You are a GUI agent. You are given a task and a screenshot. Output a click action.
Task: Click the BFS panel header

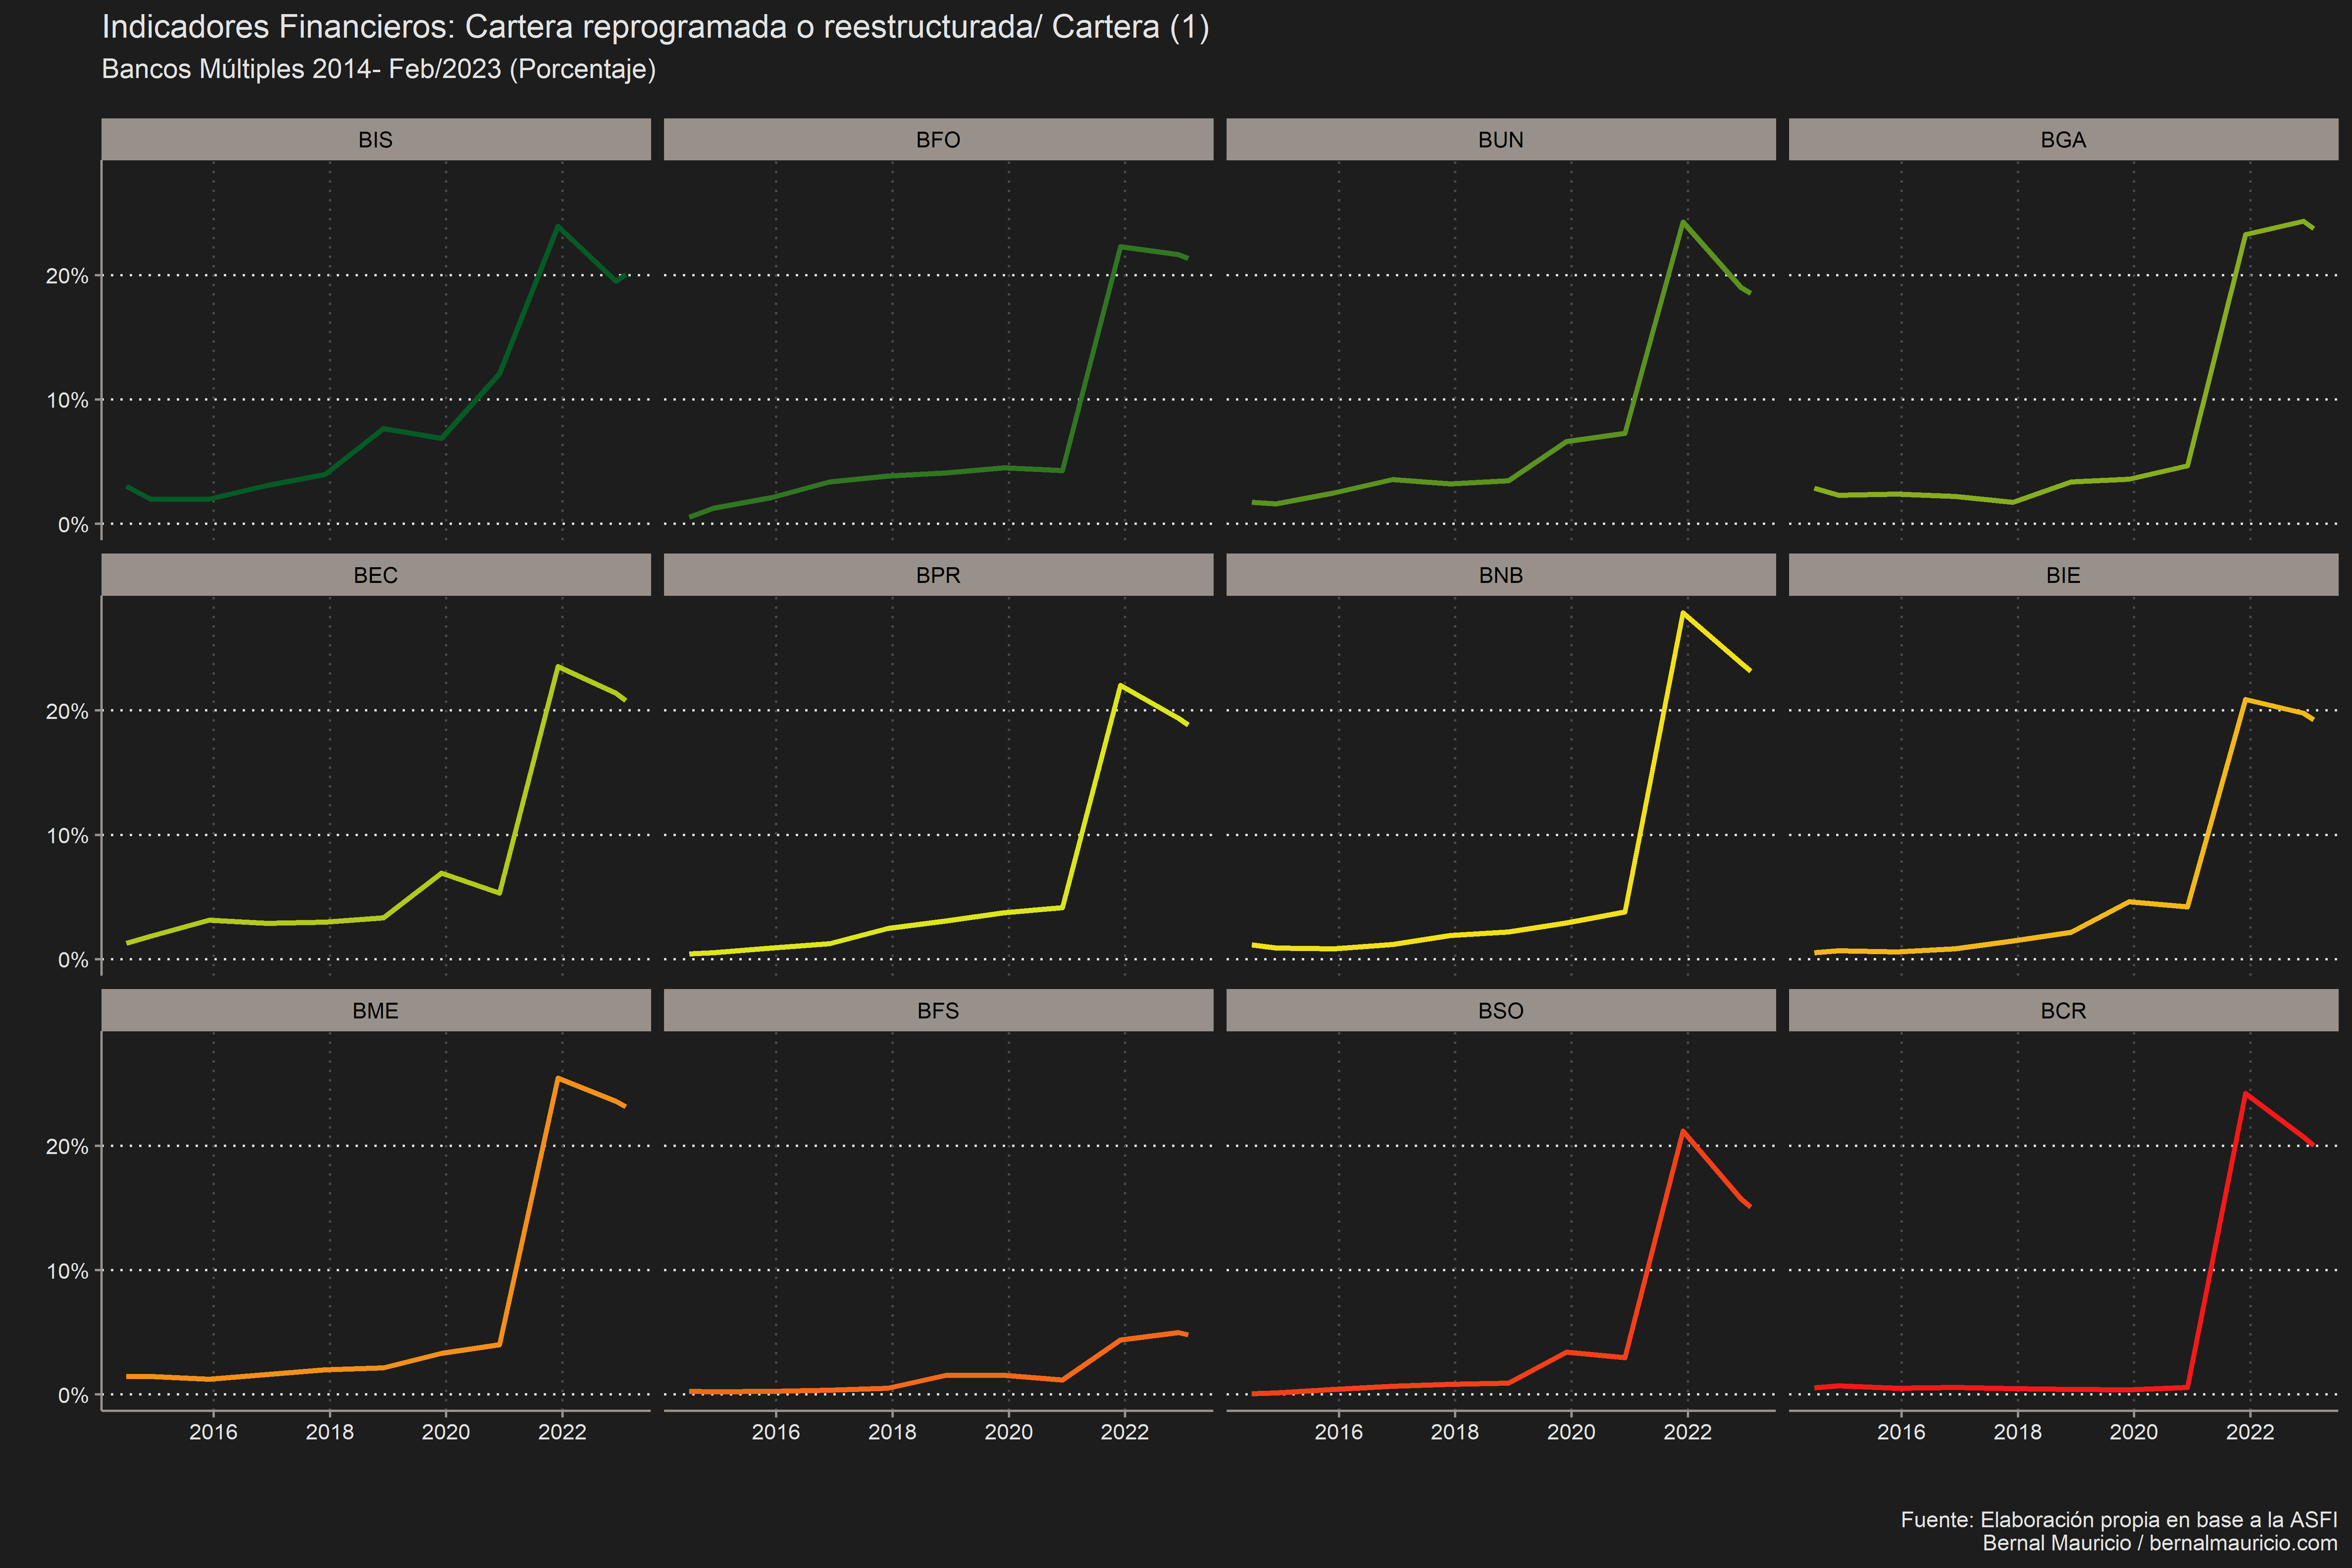tap(938, 1010)
